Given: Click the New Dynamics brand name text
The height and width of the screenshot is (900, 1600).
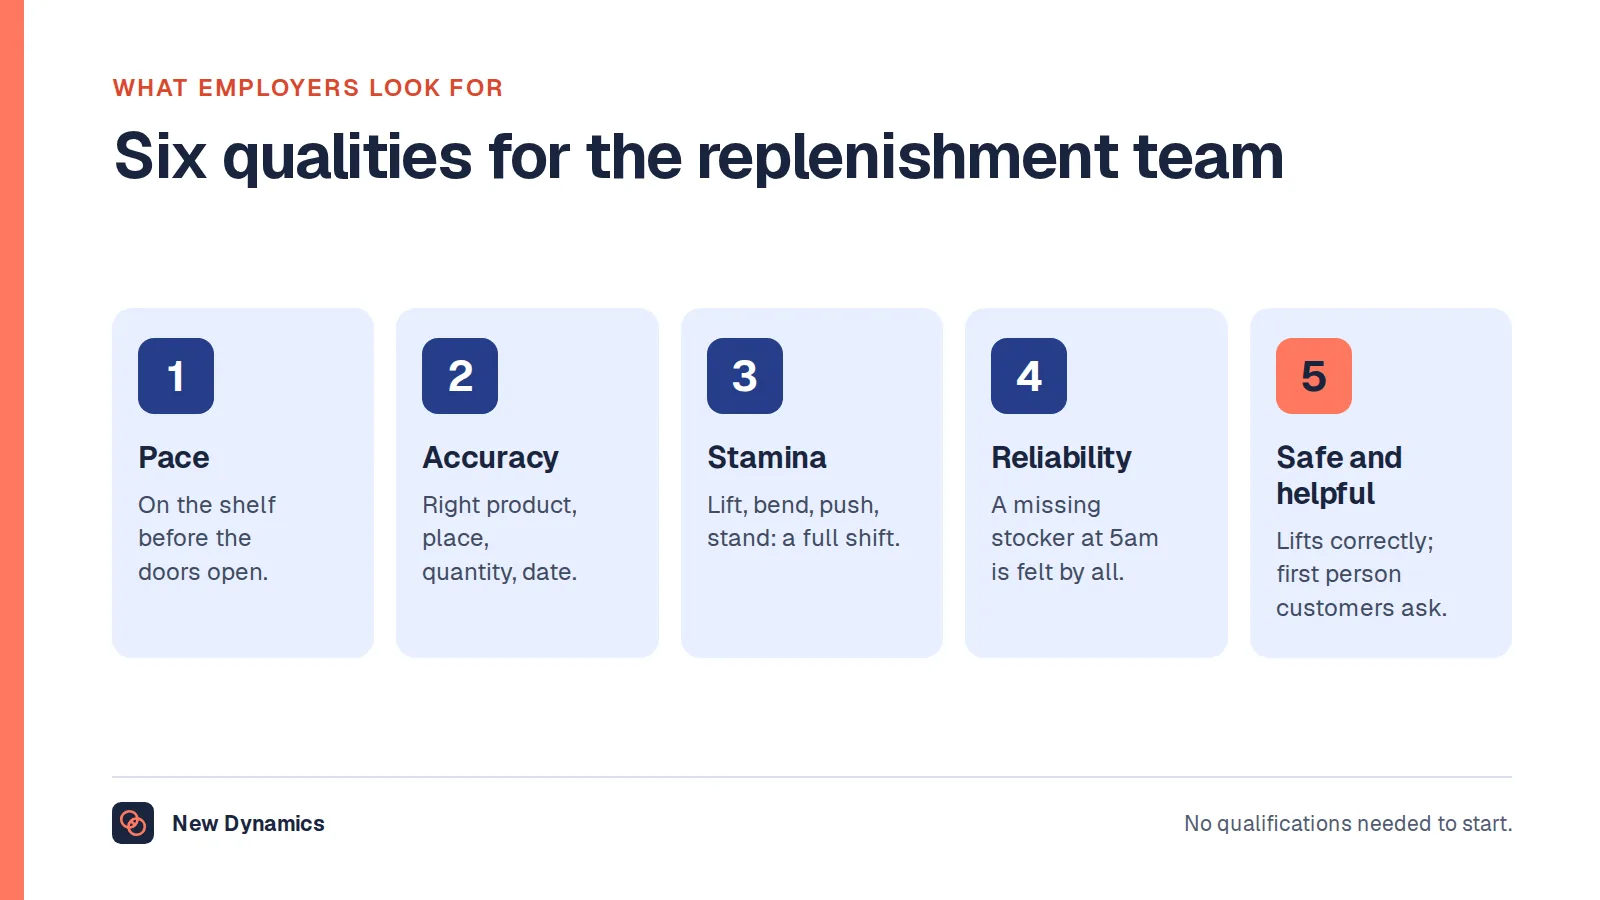Looking at the screenshot, I should coord(248,823).
